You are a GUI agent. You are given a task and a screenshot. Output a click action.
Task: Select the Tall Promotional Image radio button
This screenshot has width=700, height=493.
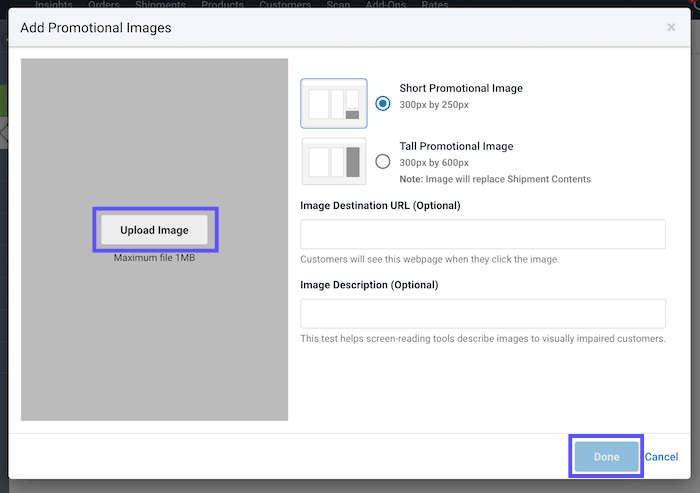tap(383, 161)
